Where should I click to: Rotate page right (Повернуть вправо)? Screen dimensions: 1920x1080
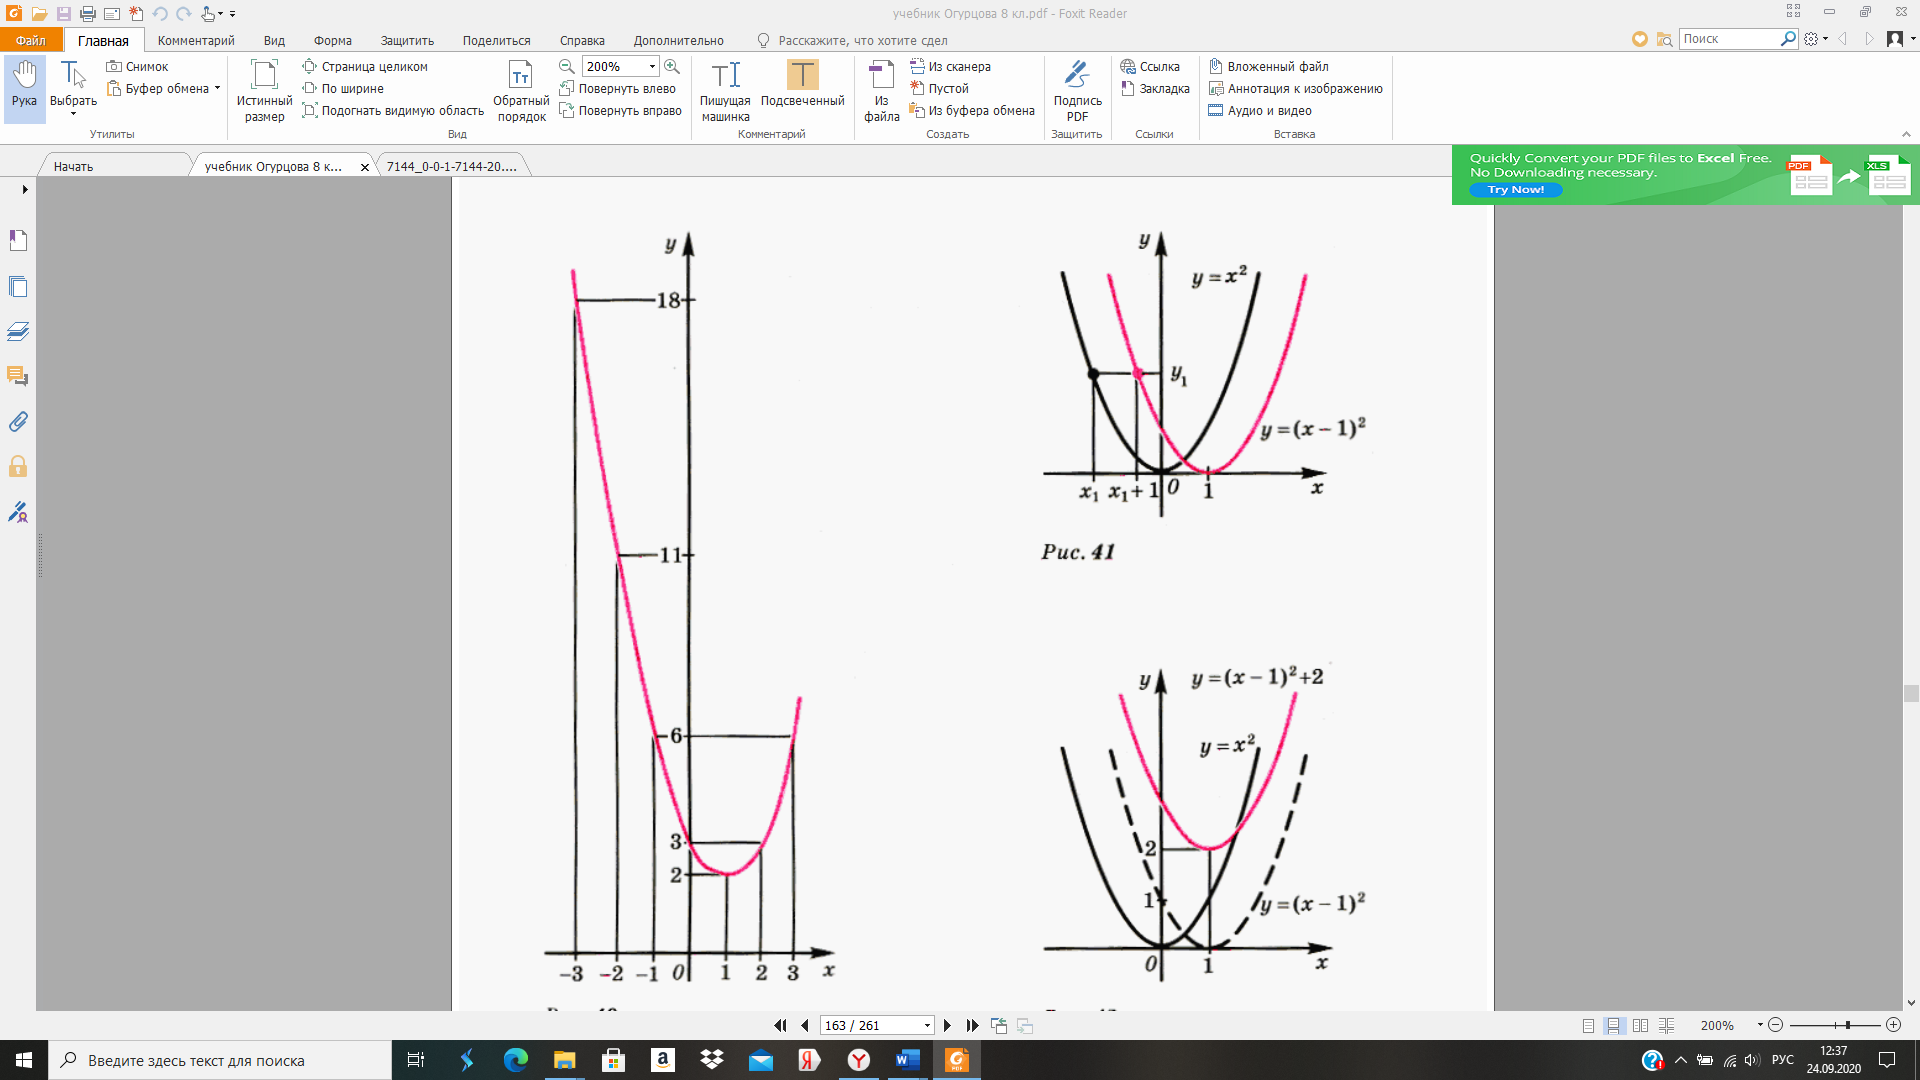(620, 110)
